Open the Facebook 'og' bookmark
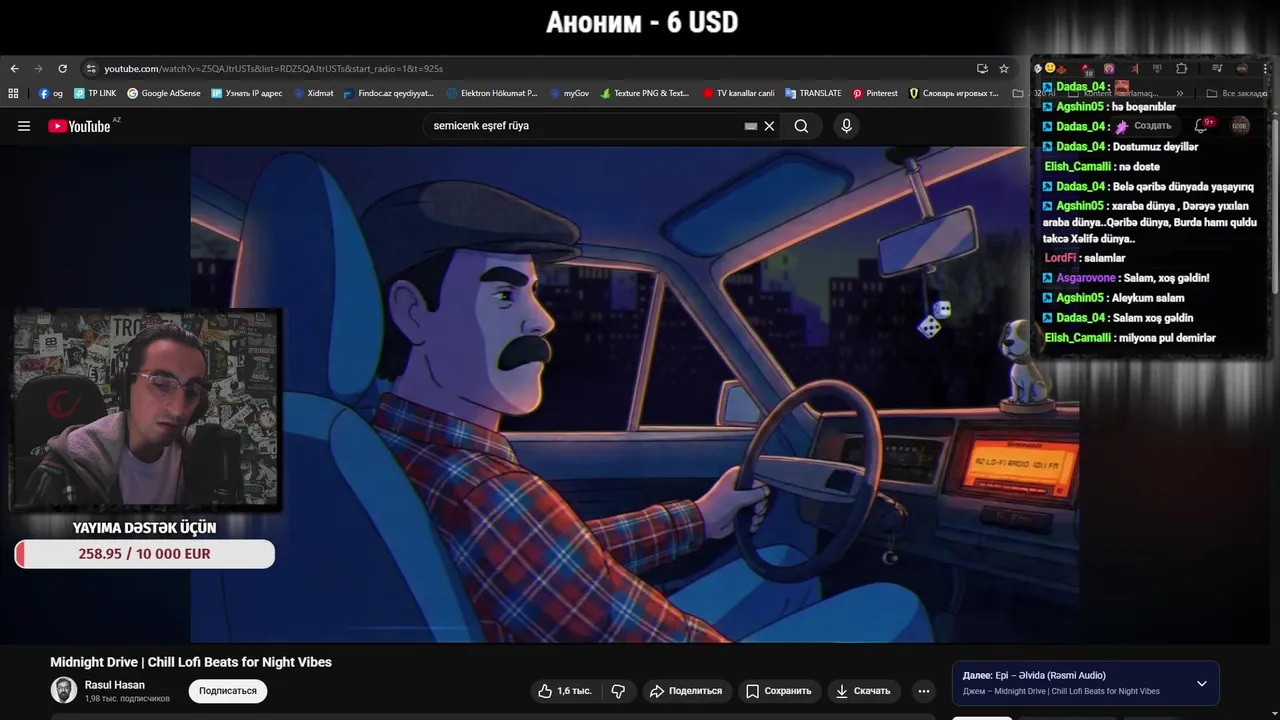 [x=51, y=93]
